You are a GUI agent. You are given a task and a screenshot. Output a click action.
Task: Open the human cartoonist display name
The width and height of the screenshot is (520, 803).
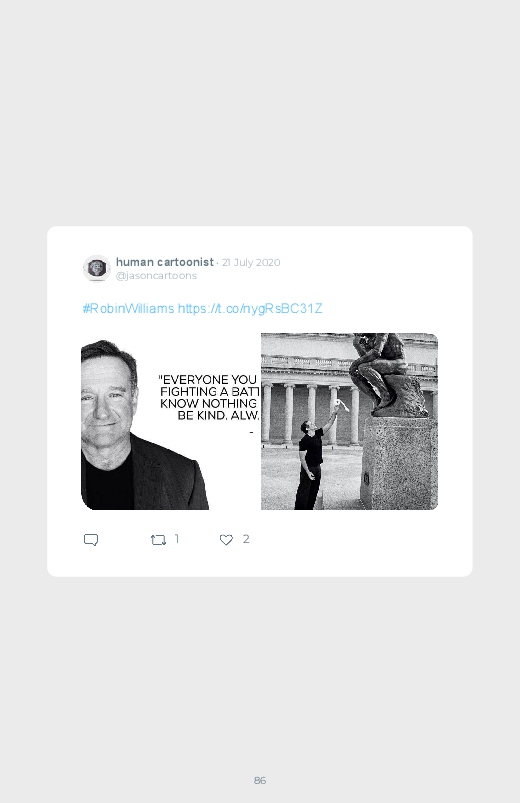click(x=164, y=262)
